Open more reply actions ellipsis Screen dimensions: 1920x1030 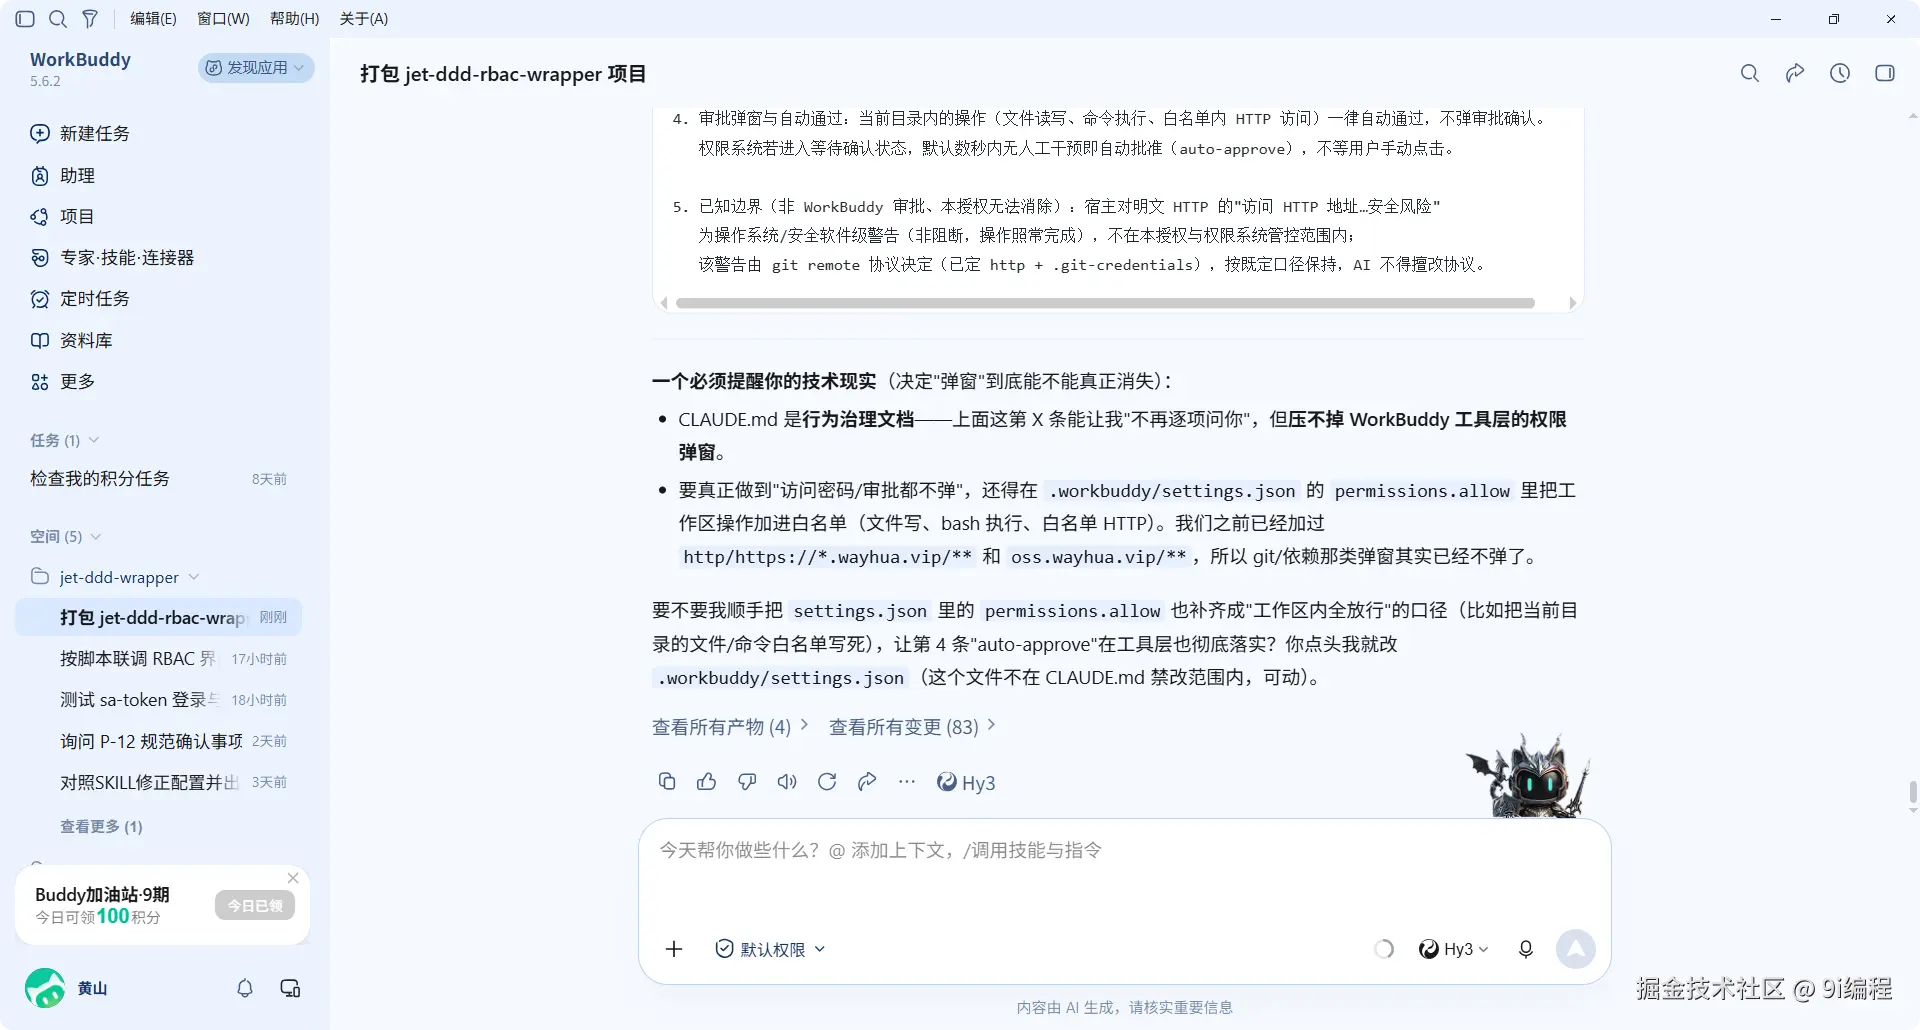pos(907,781)
